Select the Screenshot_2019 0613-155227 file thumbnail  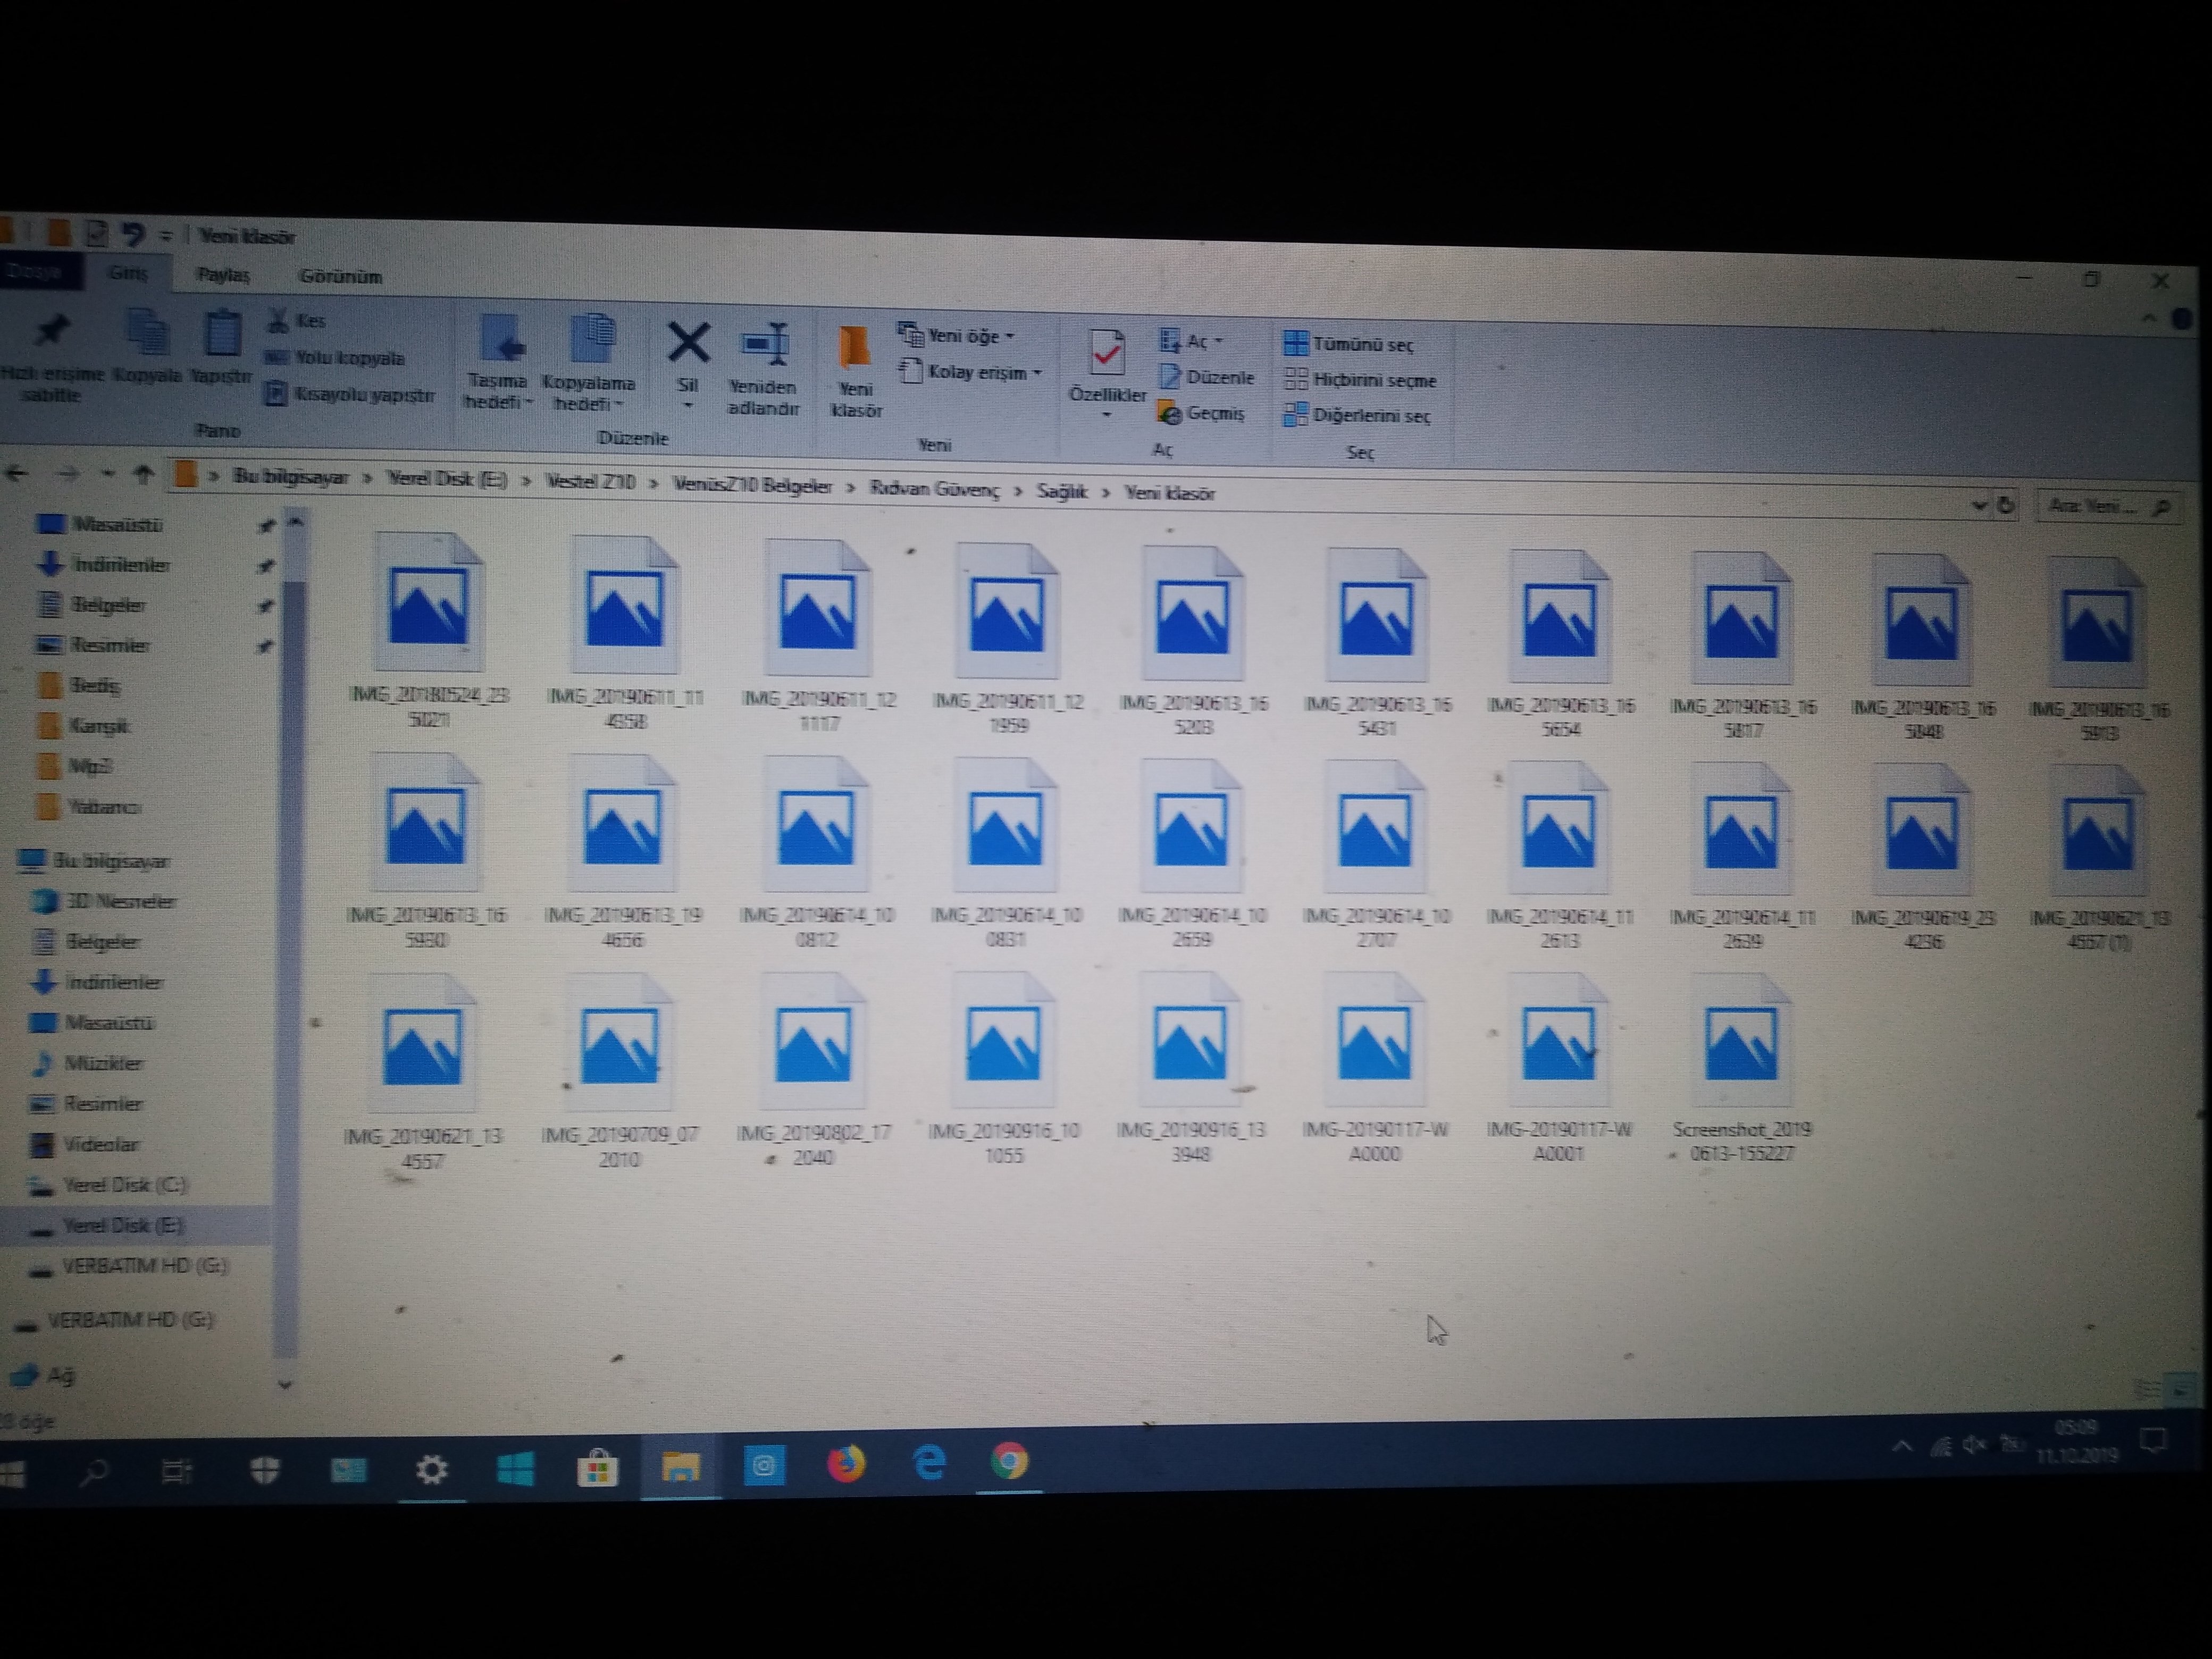[1741, 1045]
